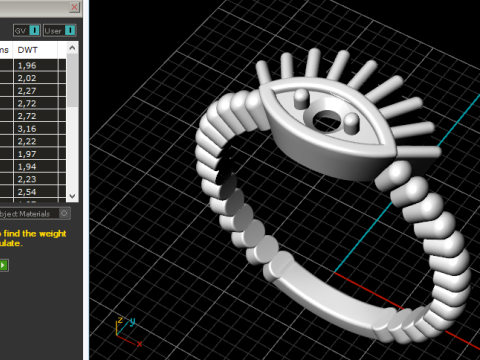Select the 2,54 DWT row
The image size is (480, 360).
(33, 192)
